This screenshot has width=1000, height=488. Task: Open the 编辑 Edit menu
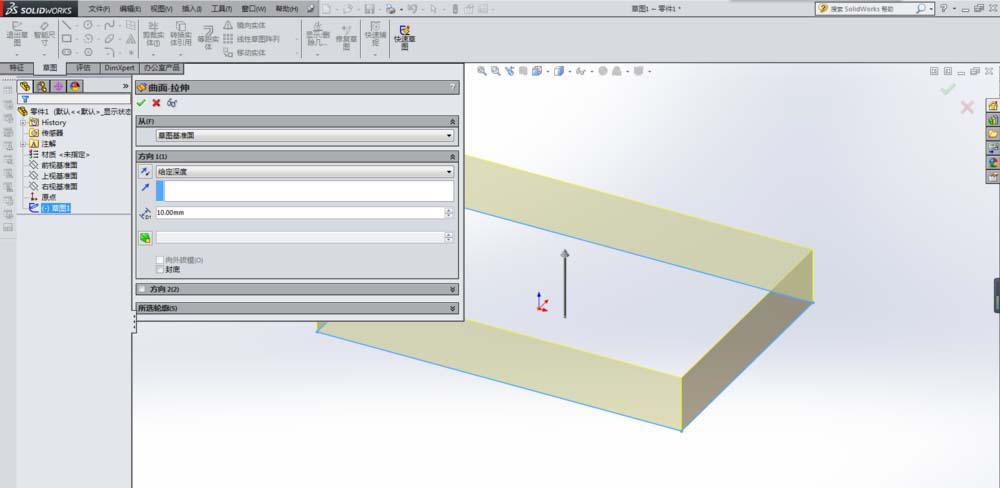(x=130, y=9)
